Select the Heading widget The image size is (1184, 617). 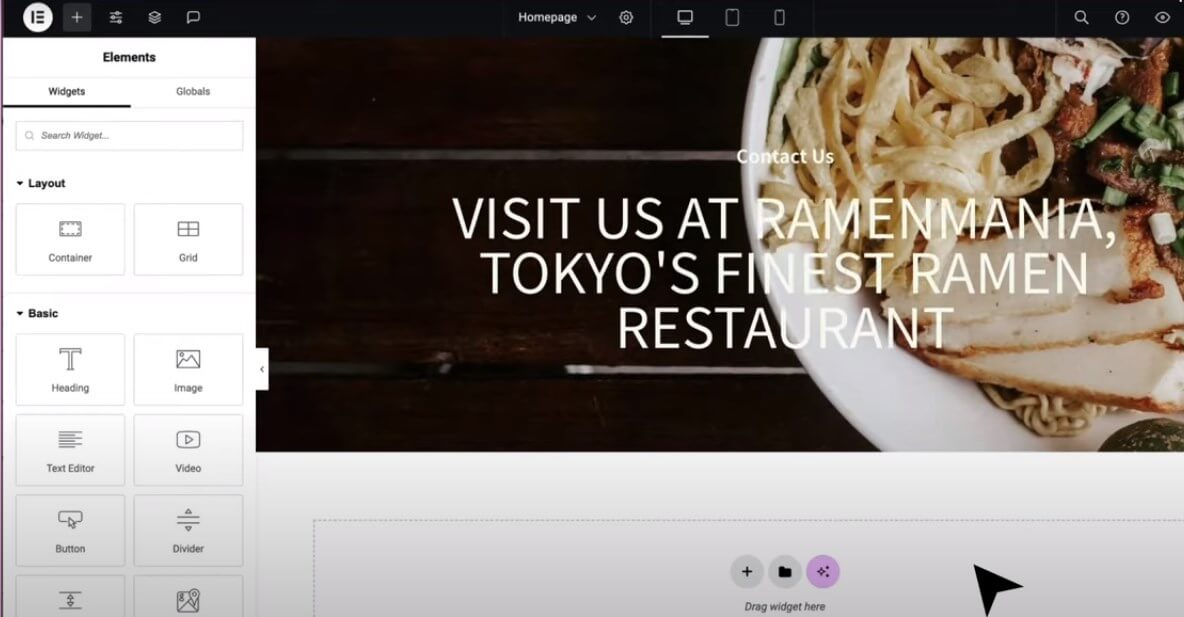pyautogui.click(x=70, y=369)
